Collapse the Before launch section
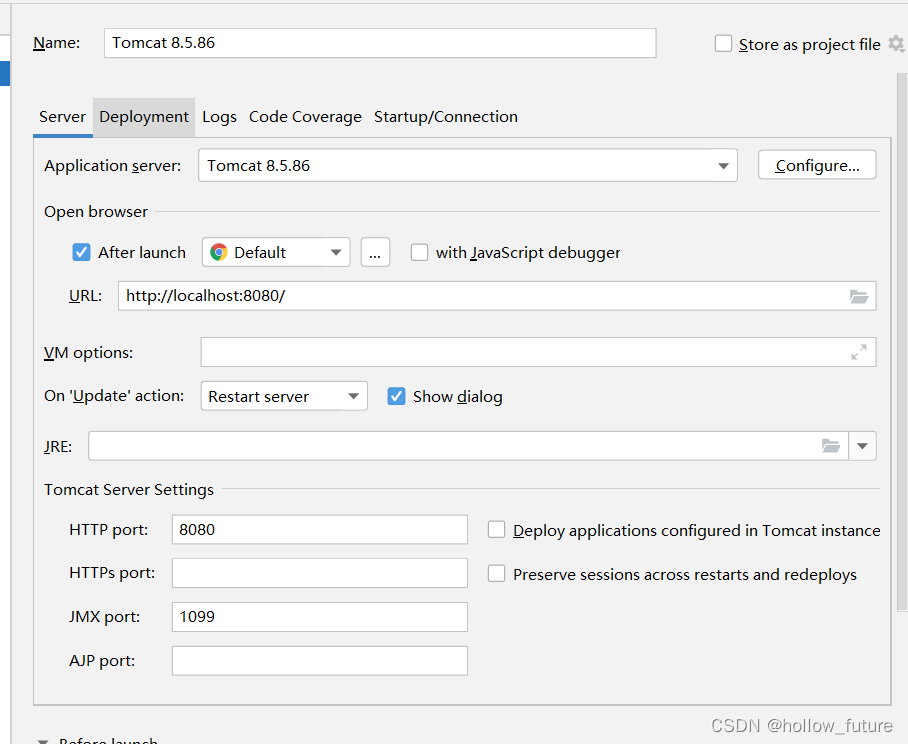 [43, 741]
